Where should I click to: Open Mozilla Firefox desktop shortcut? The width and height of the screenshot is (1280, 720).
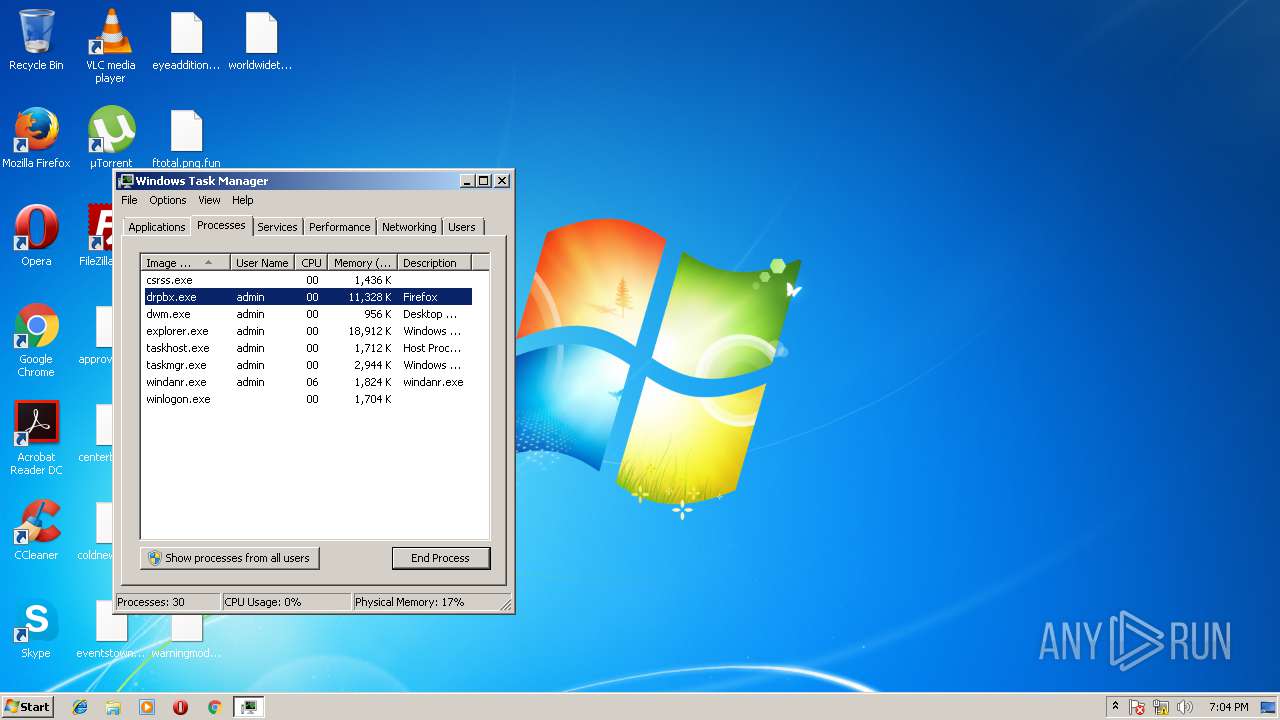[x=36, y=138]
